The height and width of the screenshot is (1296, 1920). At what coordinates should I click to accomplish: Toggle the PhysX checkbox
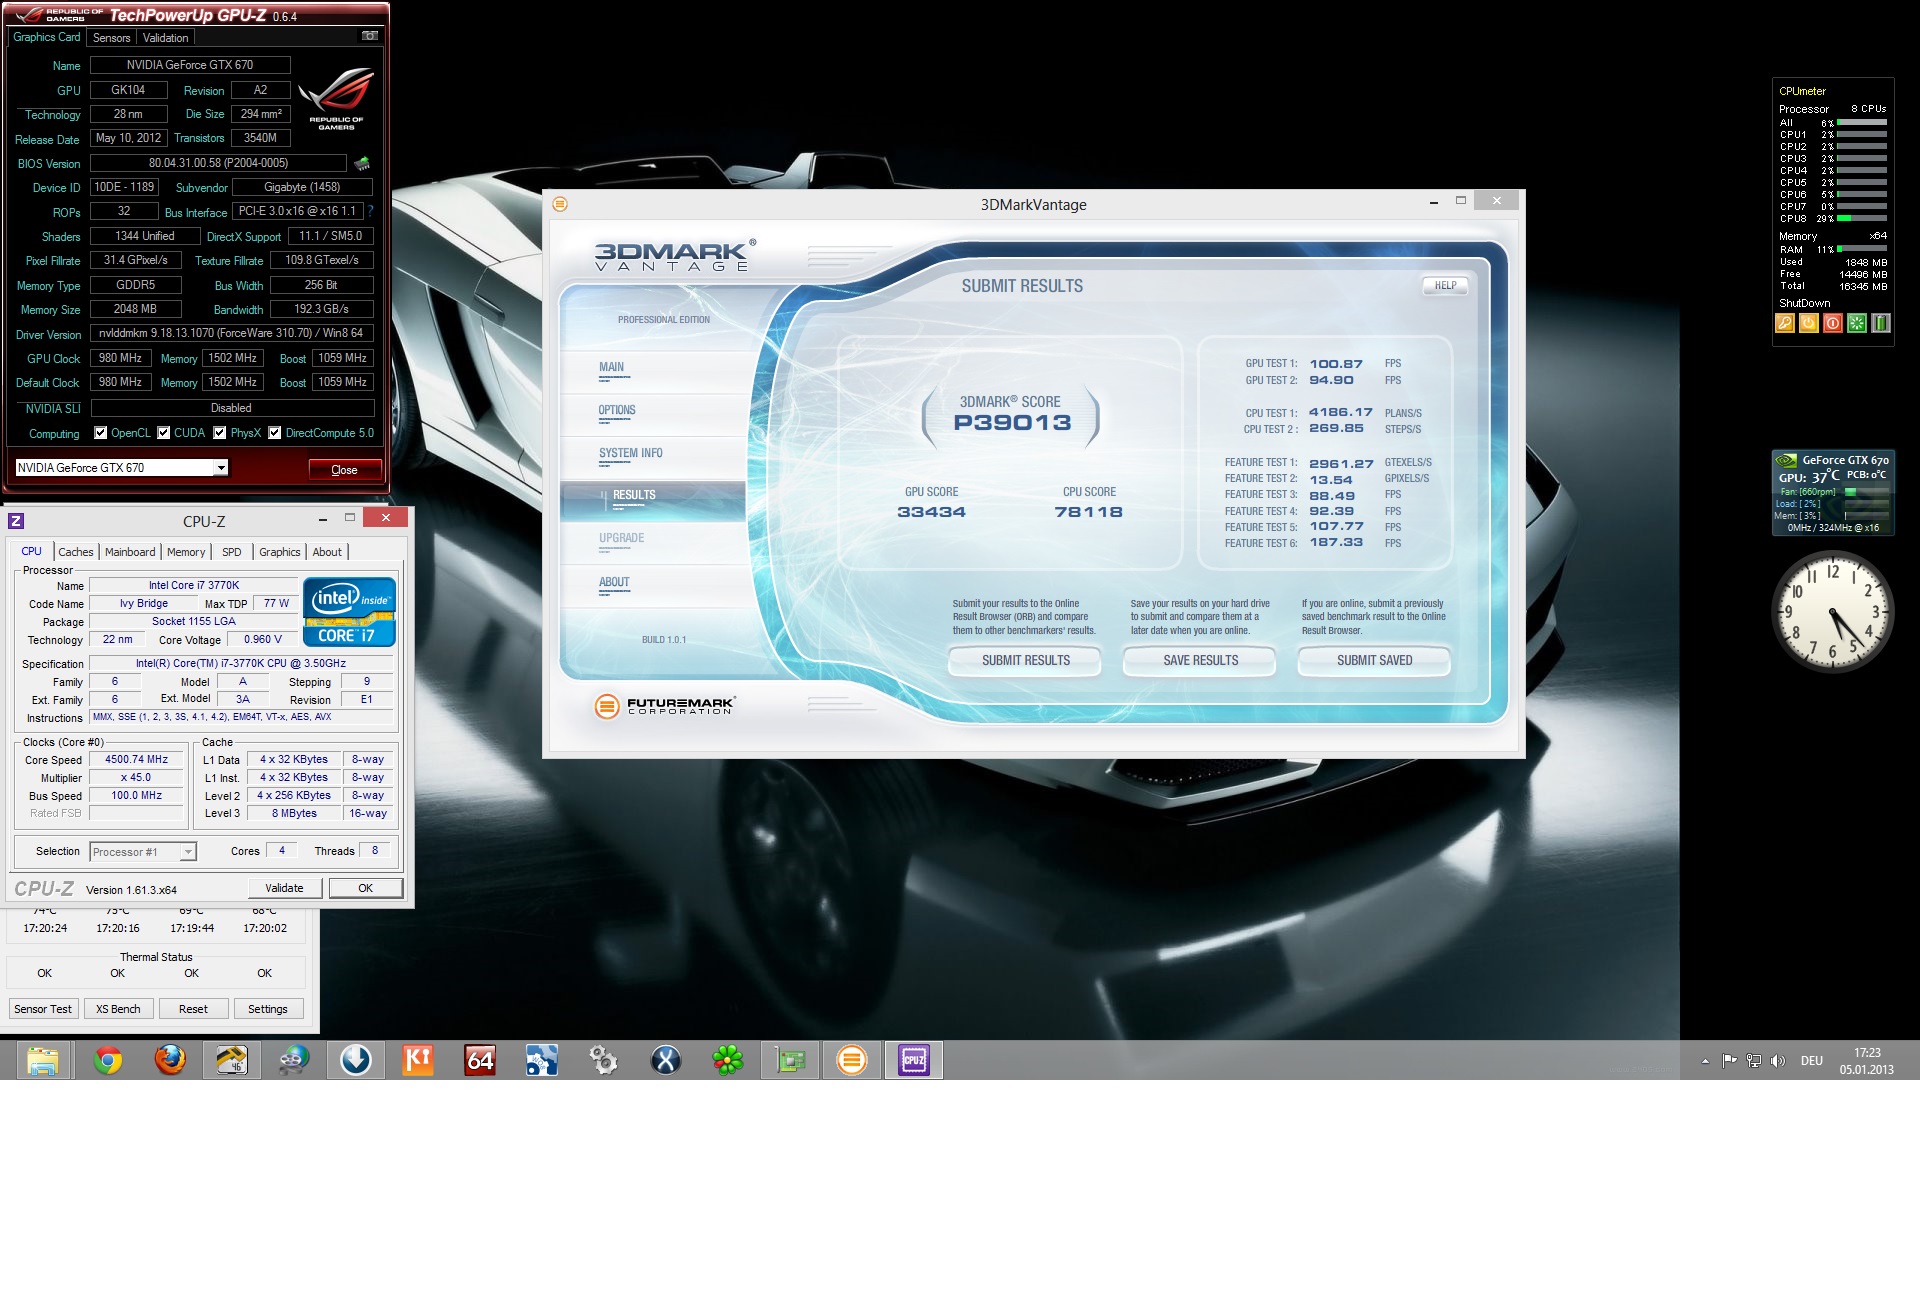pos(220,433)
